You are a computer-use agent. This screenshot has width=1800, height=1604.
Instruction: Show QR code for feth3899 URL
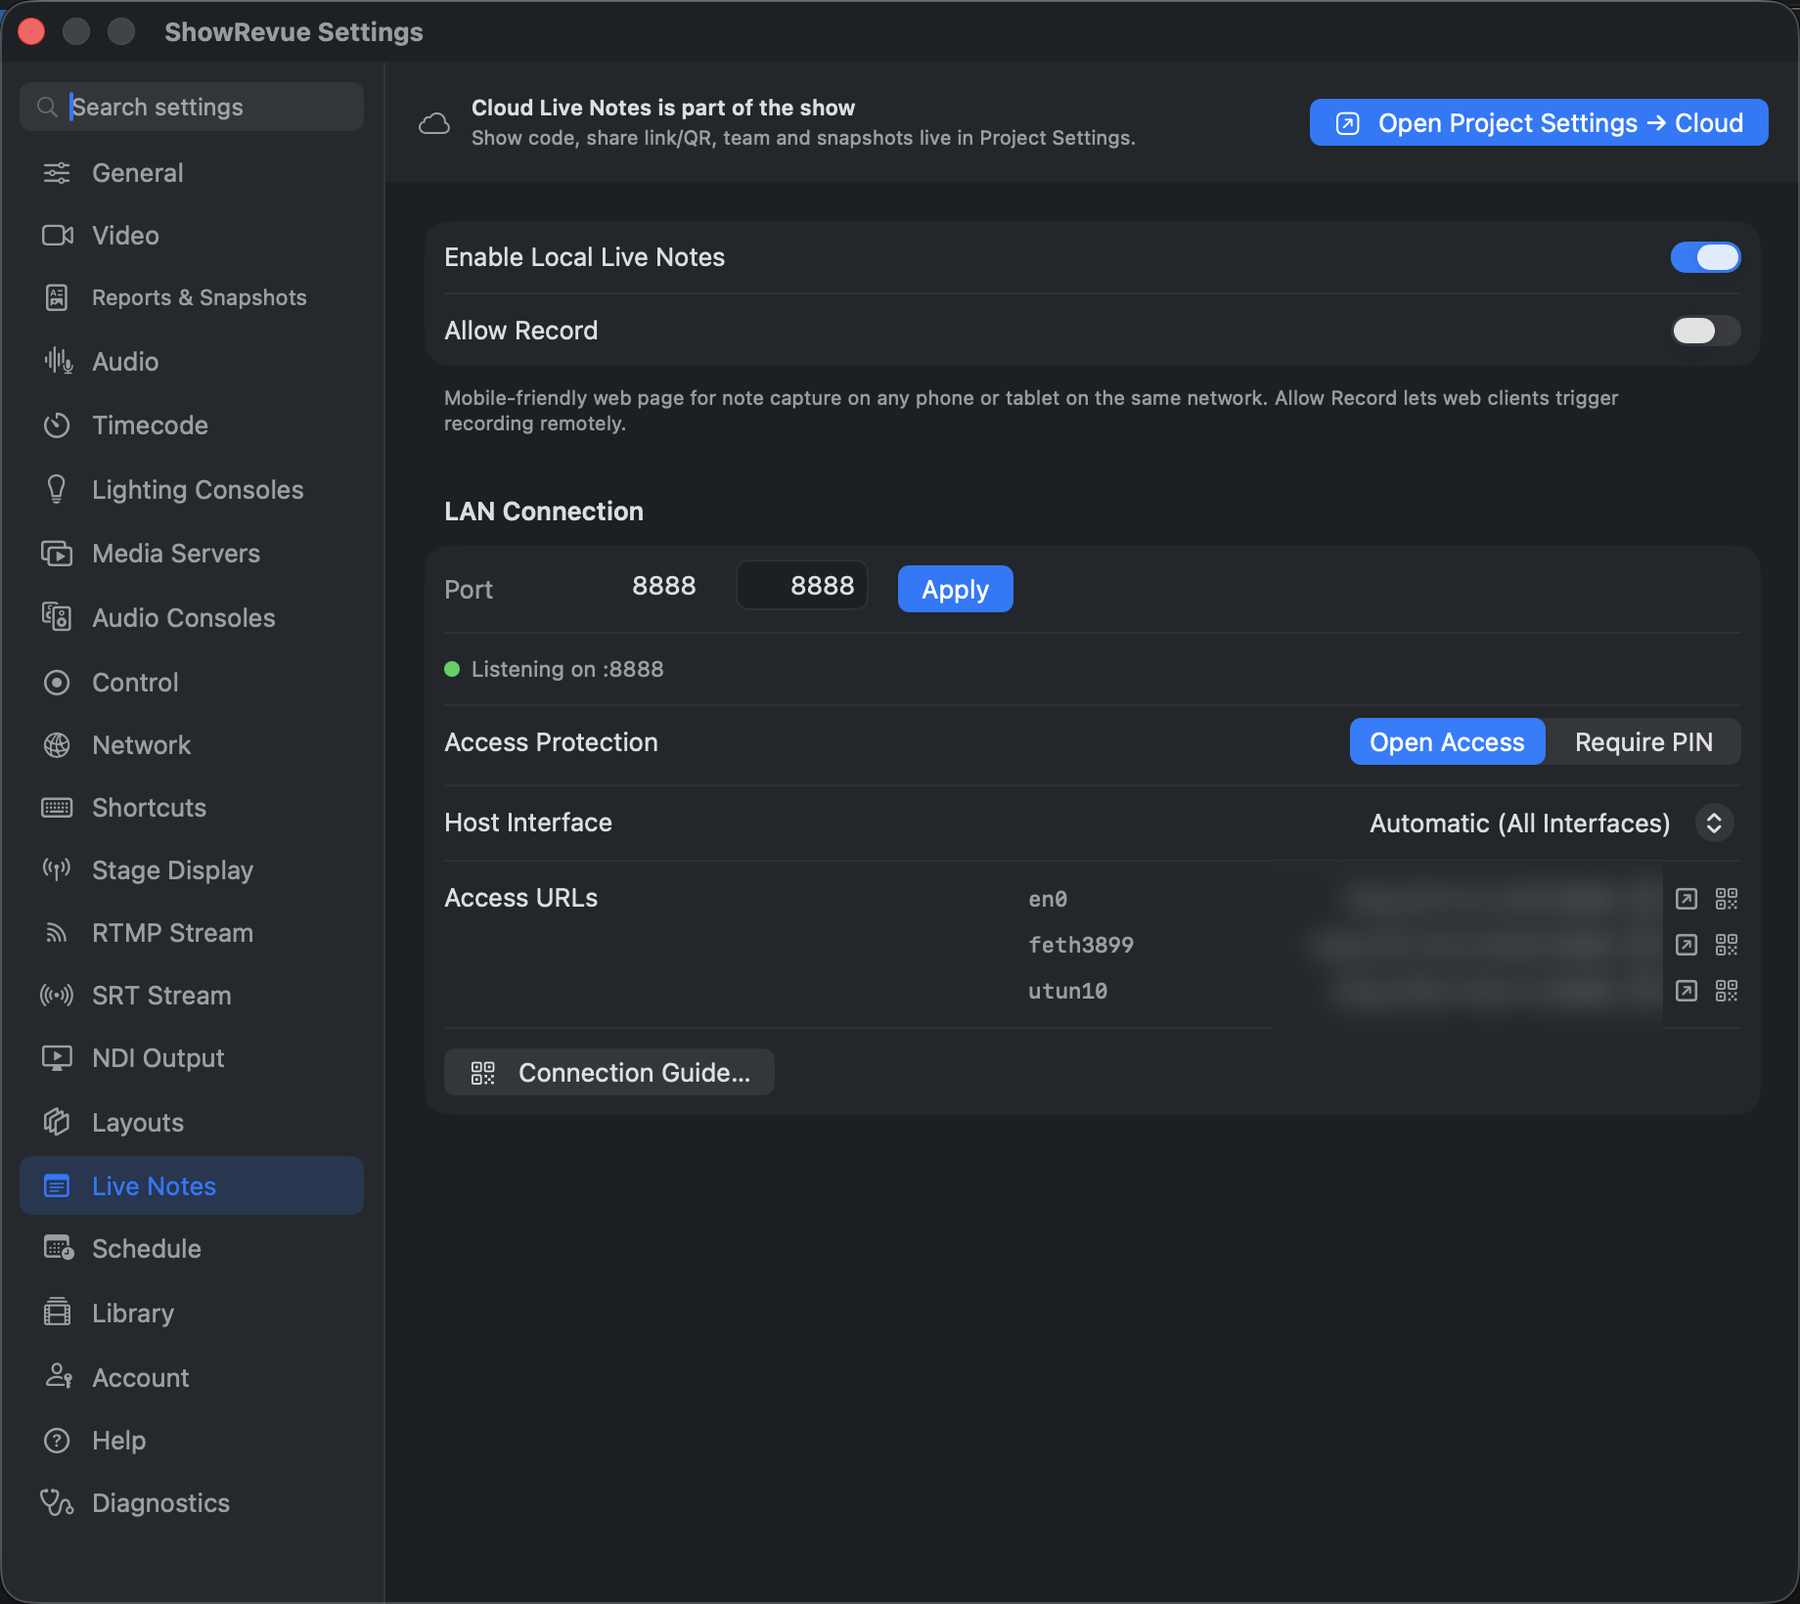pyautogui.click(x=1726, y=945)
